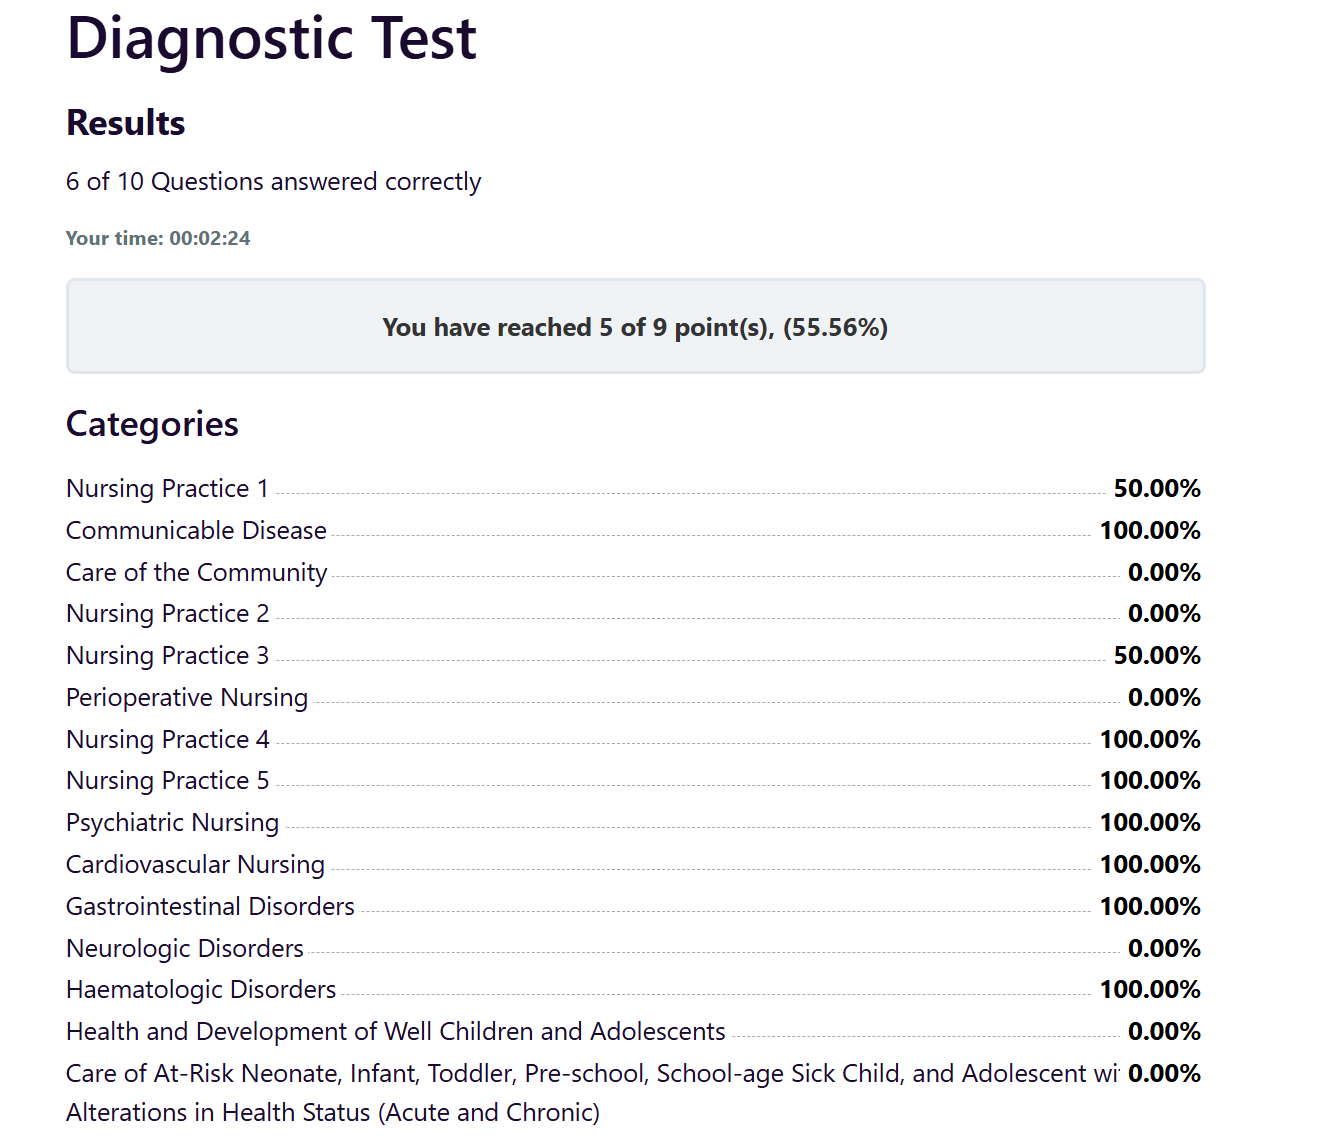The image size is (1332, 1140).
Task: Select the Nursing Practice 1 category row
Action: (x=633, y=489)
